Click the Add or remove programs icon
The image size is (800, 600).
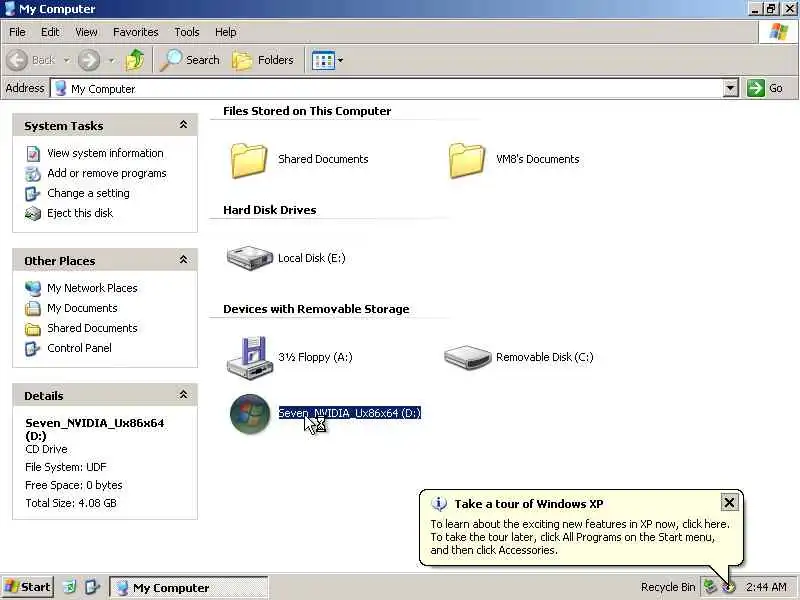33,173
